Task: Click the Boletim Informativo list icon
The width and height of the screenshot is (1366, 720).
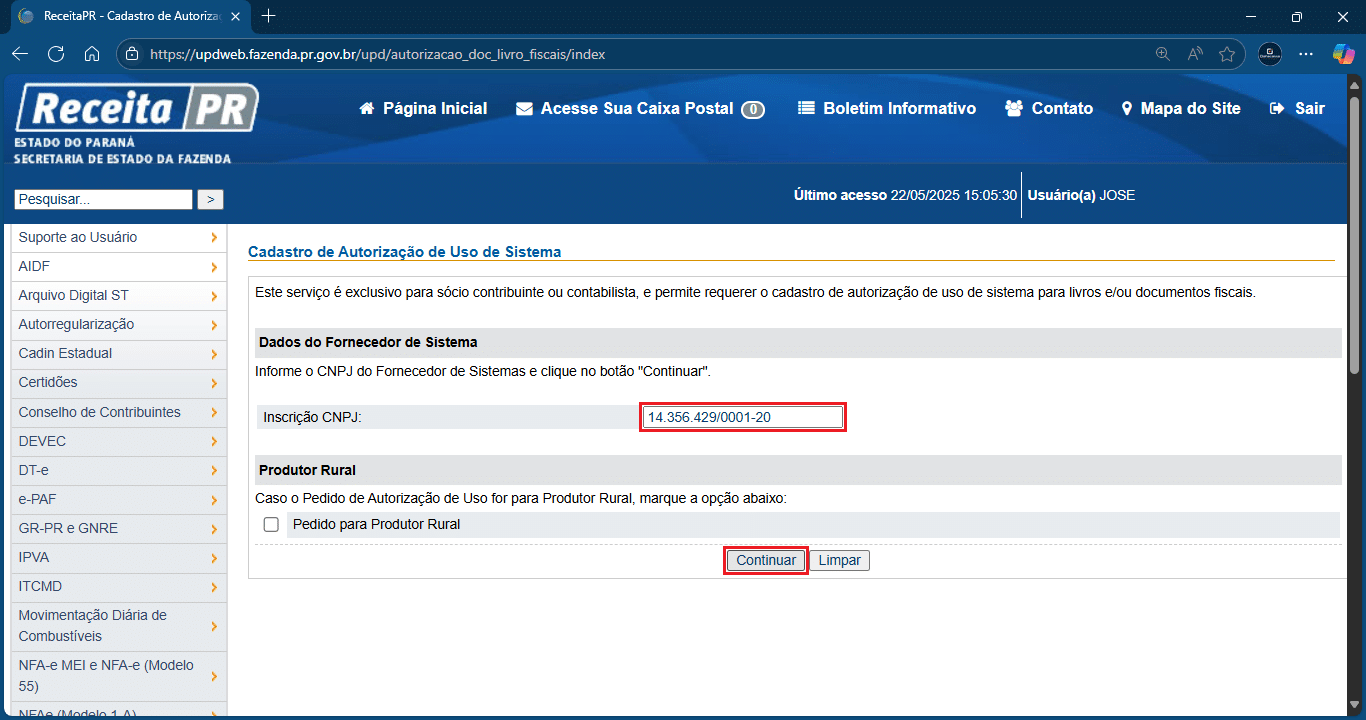Action: click(x=806, y=108)
